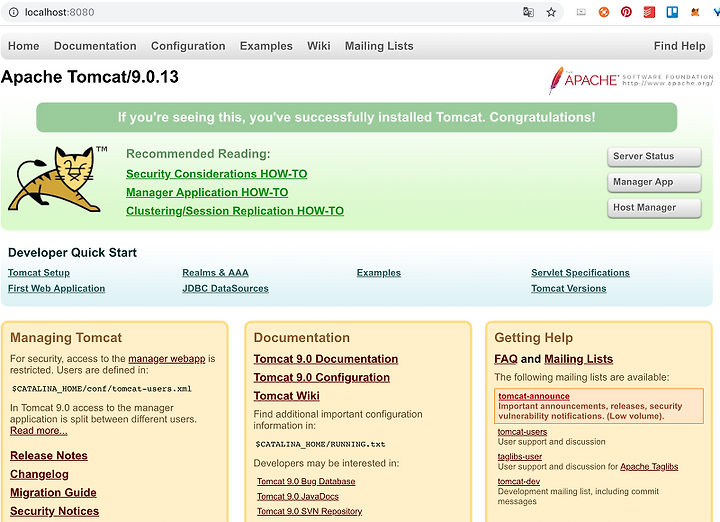This screenshot has width=720, height=522.
Task: Open the taglibs-user mailing list link
Action: 520,456
